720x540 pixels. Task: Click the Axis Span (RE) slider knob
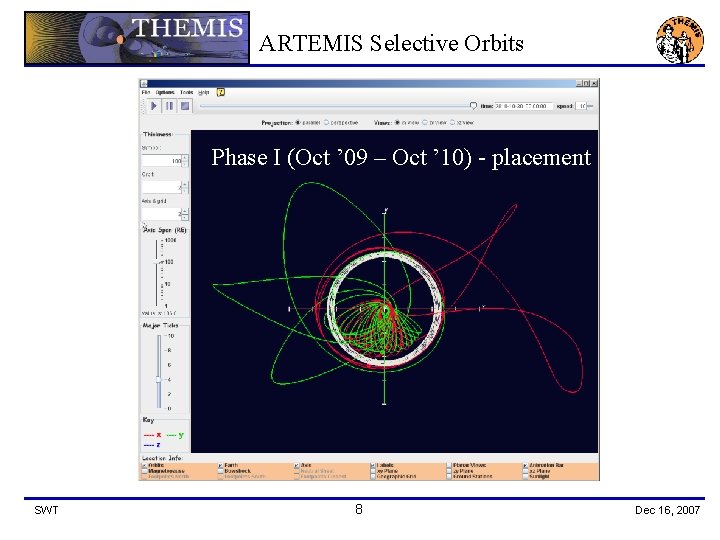(158, 263)
